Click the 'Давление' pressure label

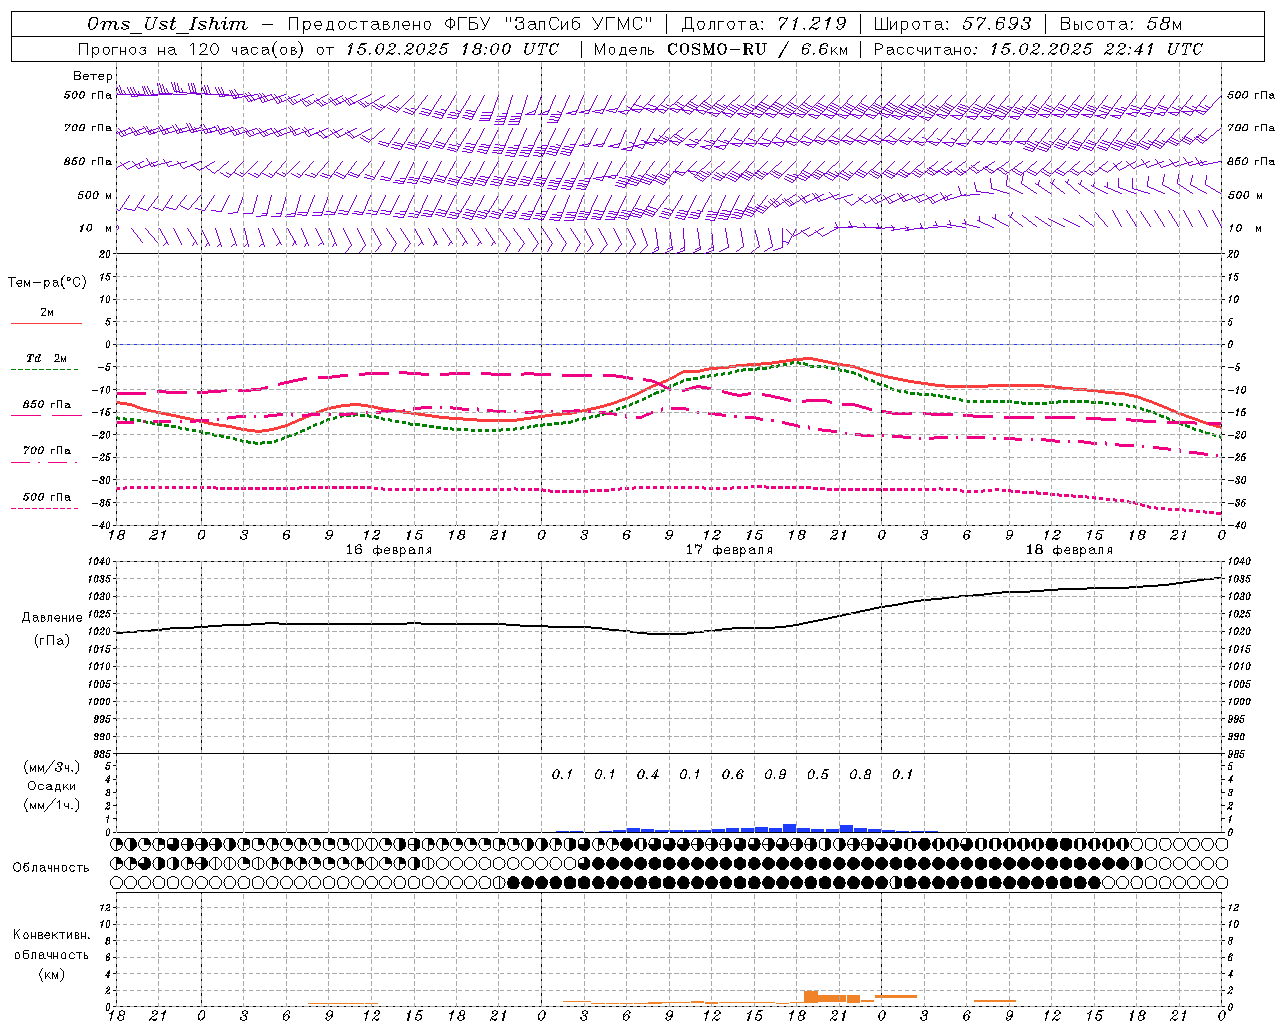[x=52, y=618]
